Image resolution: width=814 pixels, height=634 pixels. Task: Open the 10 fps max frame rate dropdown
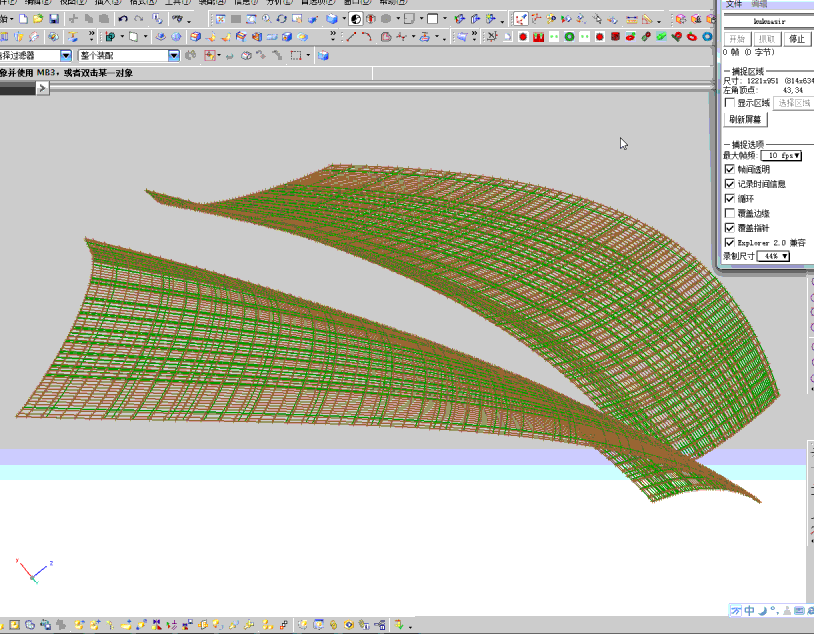pos(781,155)
